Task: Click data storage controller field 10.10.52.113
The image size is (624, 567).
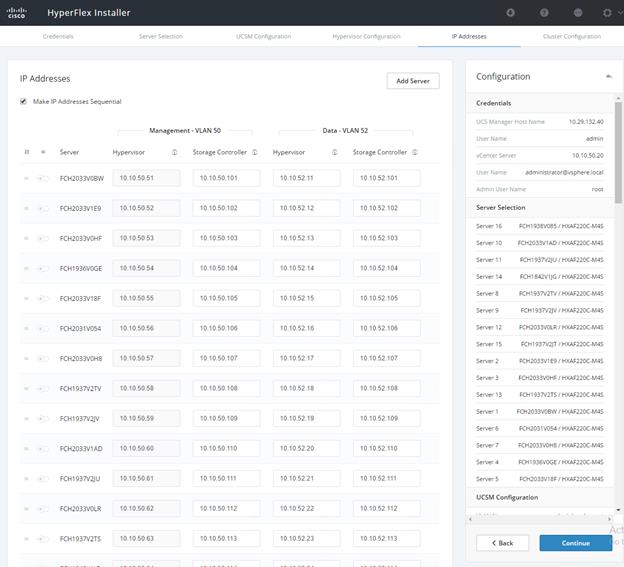Action: click(386, 538)
